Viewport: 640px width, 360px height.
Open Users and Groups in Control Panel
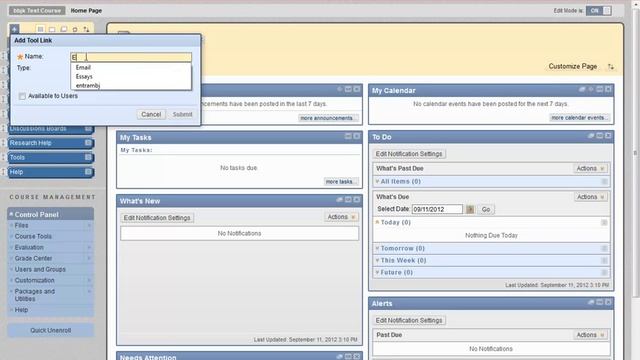(x=40, y=269)
